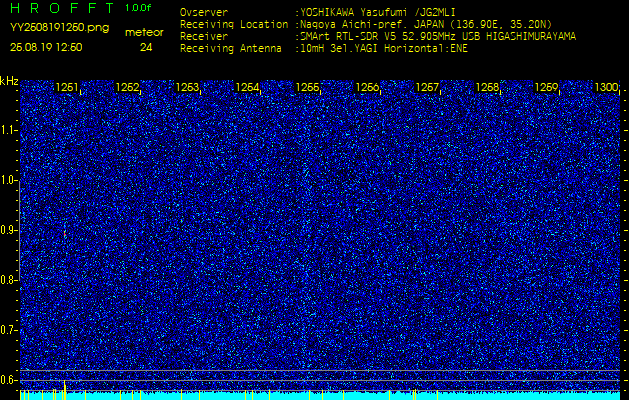This screenshot has width=629, height=400.
Task: Click the 1256 time marker
Action: (x=367, y=87)
